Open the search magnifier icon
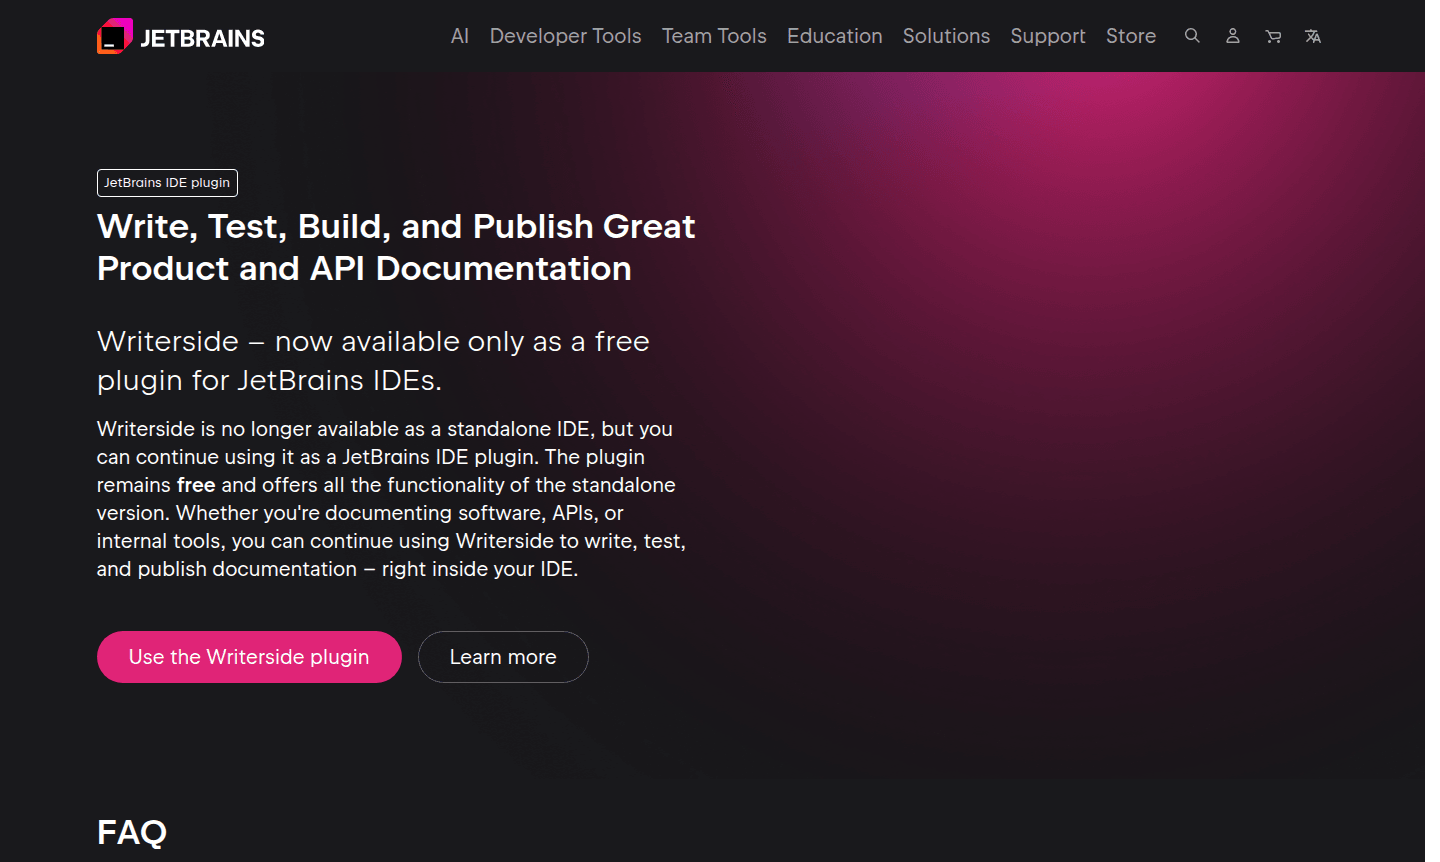The image size is (1440, 862). [x=1192, y=36]
